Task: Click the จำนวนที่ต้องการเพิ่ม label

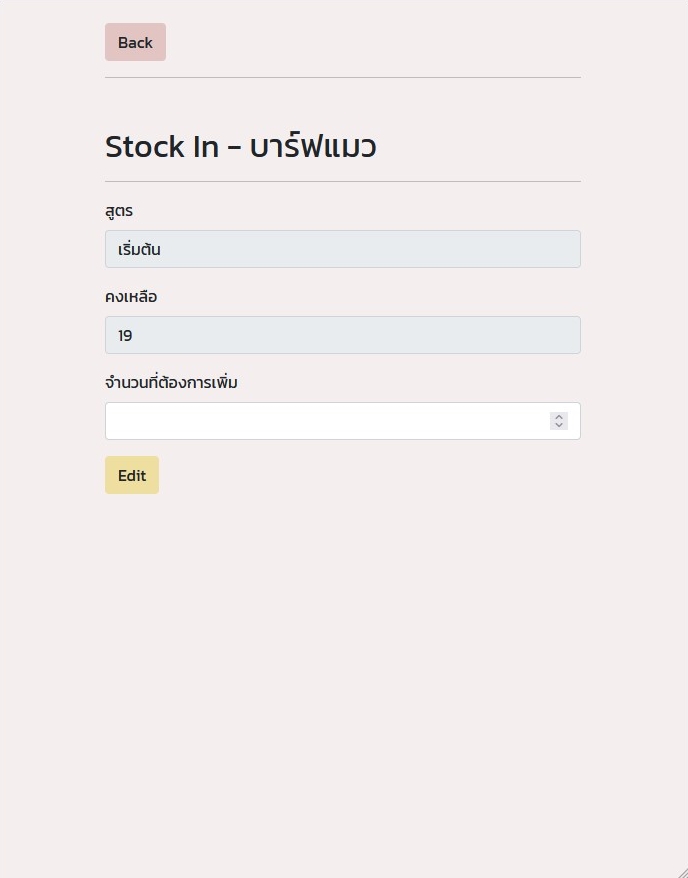Action: point(170,382)
